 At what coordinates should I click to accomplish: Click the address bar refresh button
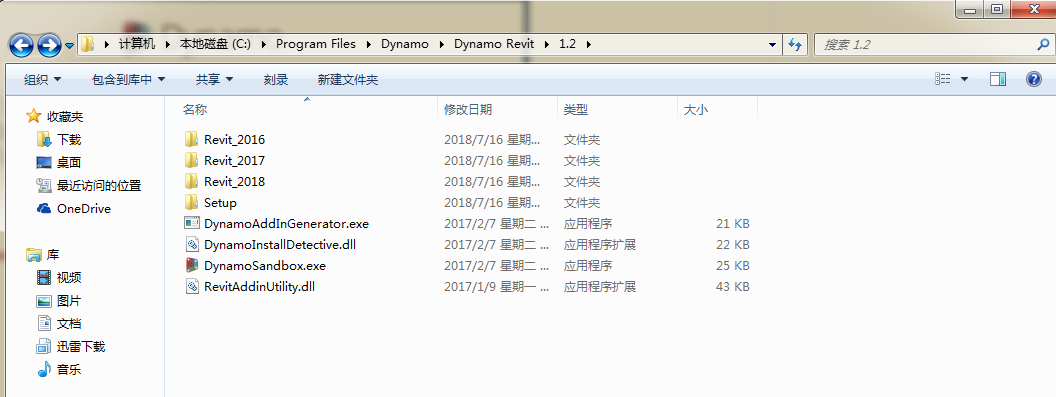[795, 45]
